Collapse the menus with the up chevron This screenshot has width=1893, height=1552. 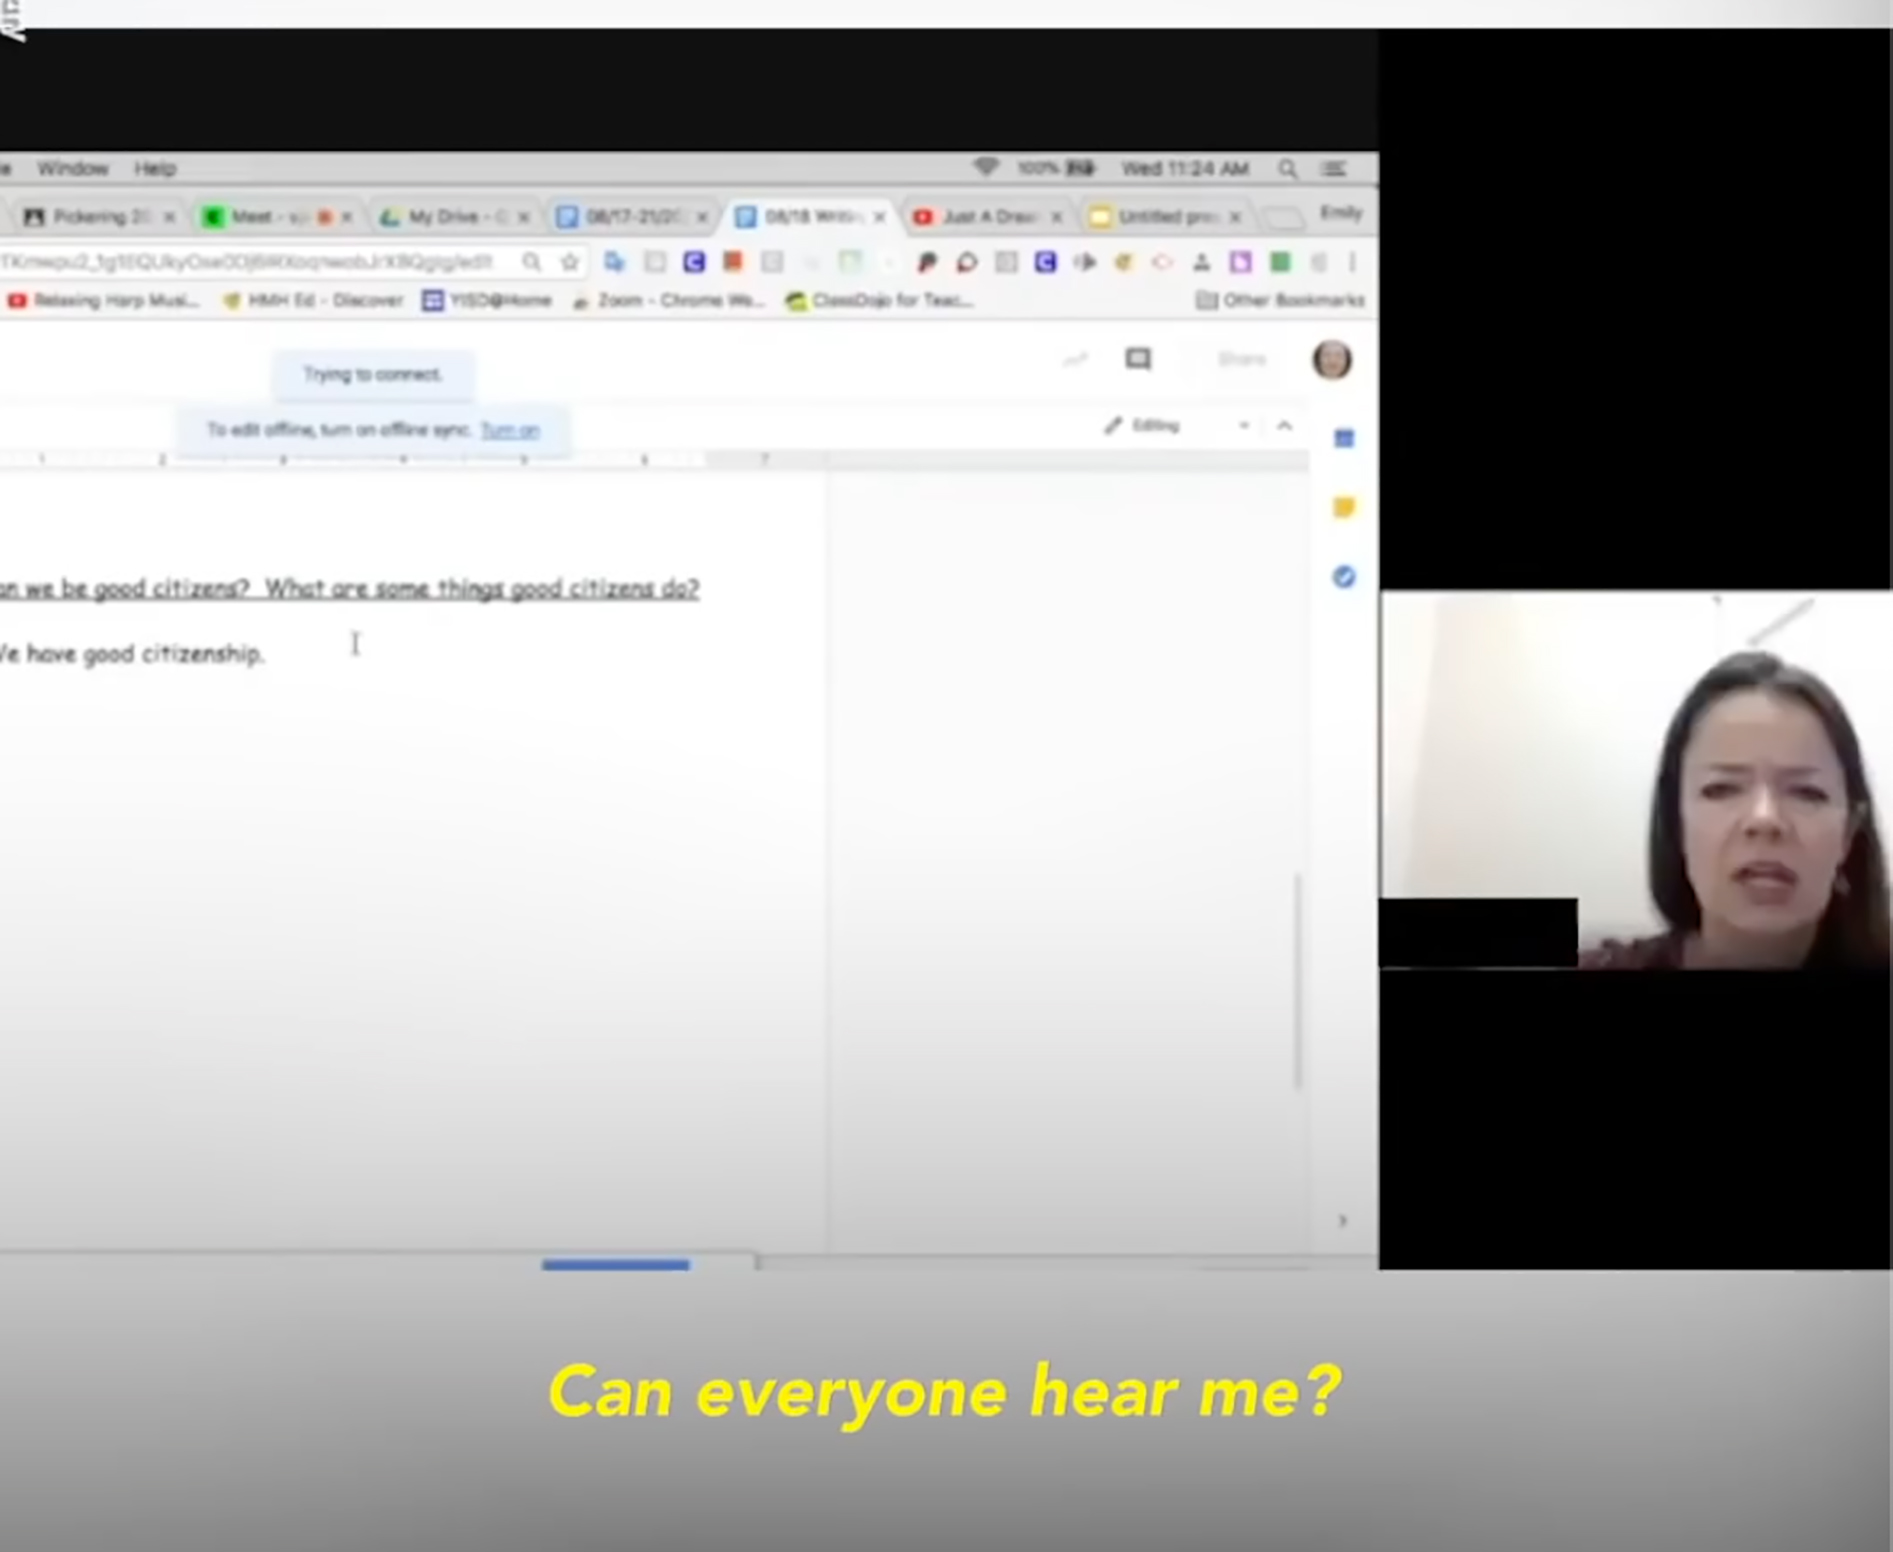click(x=1285, y=426)
